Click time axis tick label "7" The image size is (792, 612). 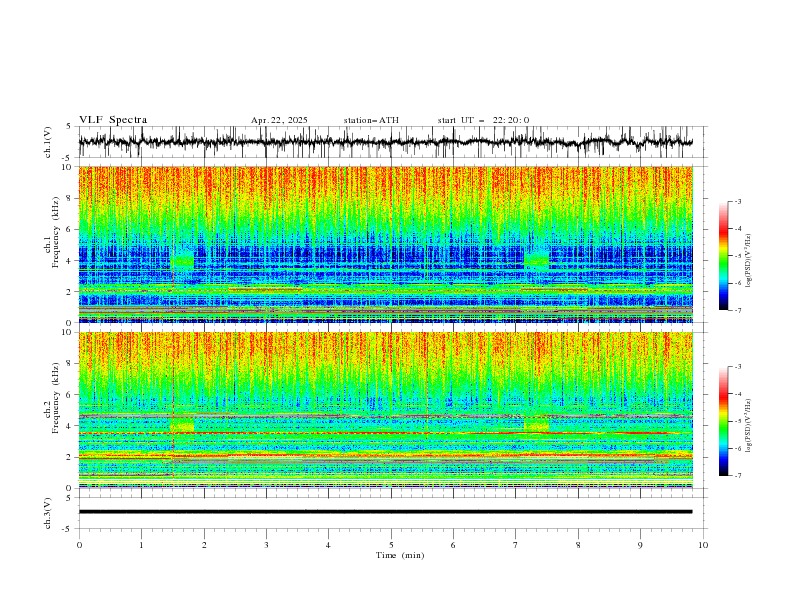pos(515,545)
